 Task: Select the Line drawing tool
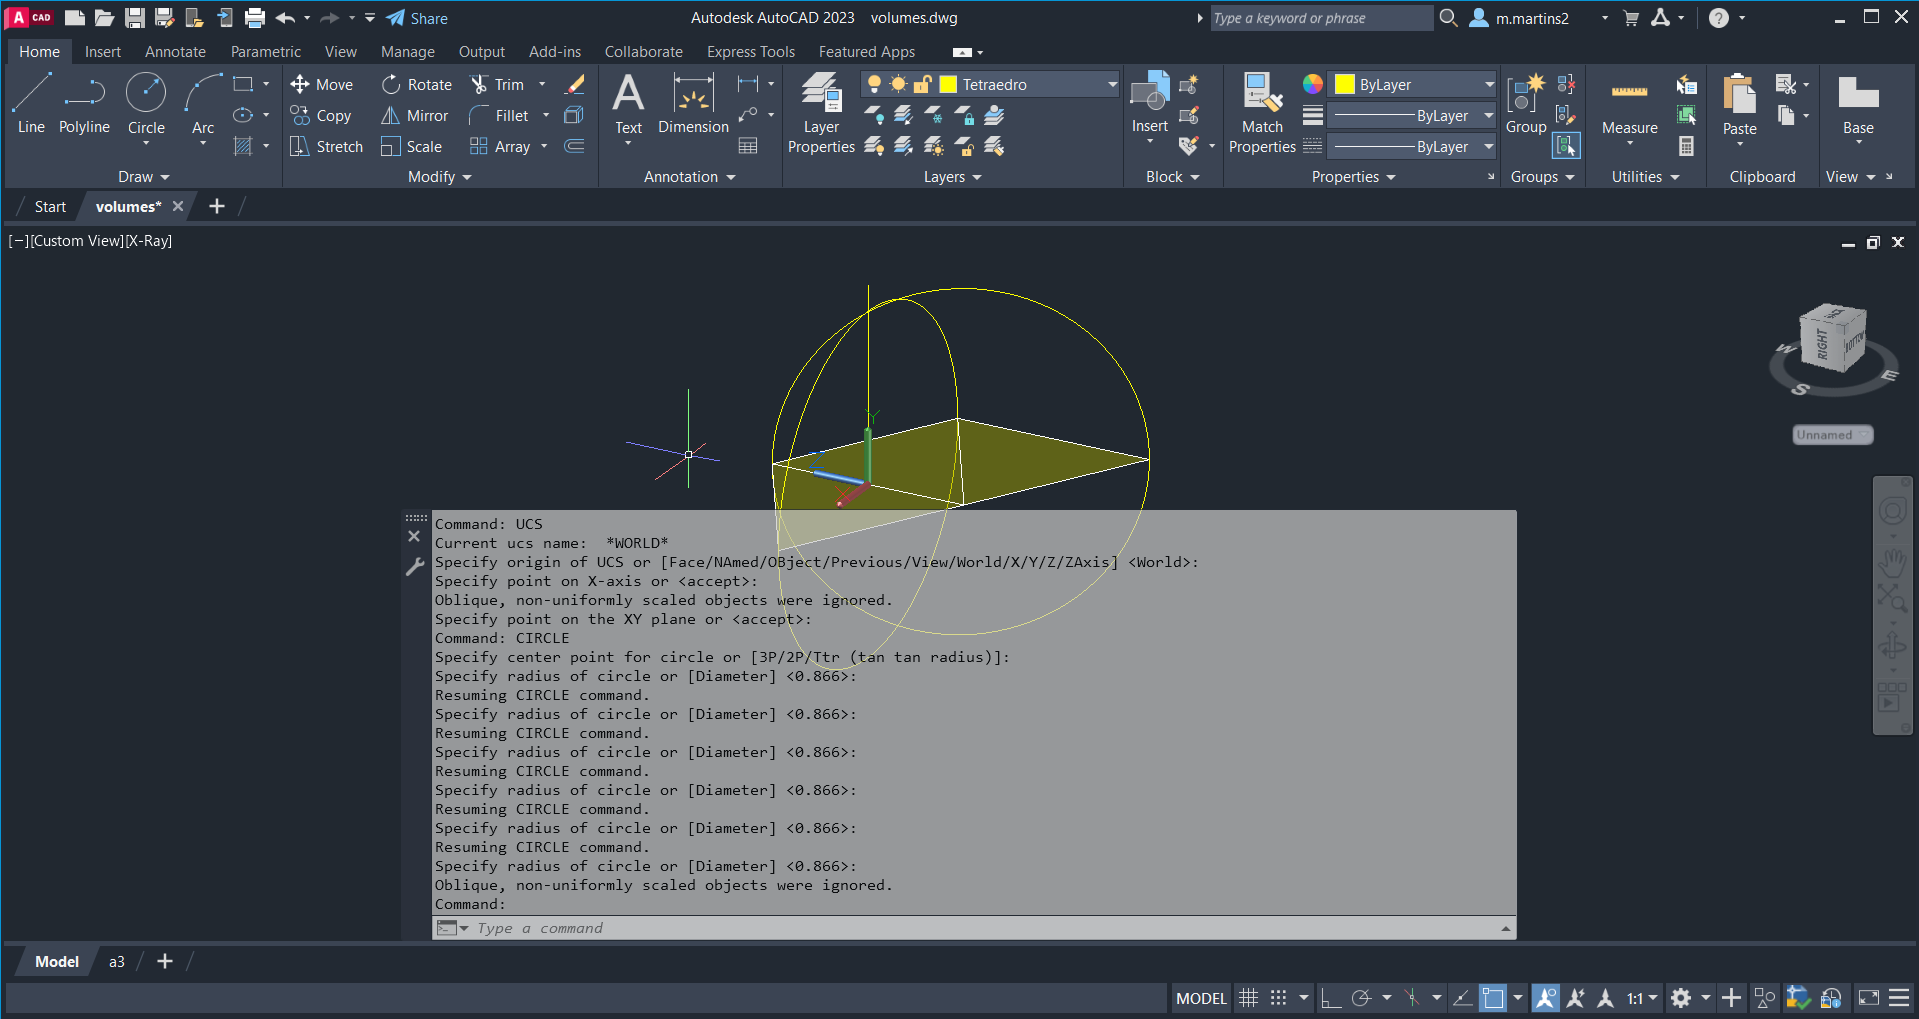click(x=31, y=102)
